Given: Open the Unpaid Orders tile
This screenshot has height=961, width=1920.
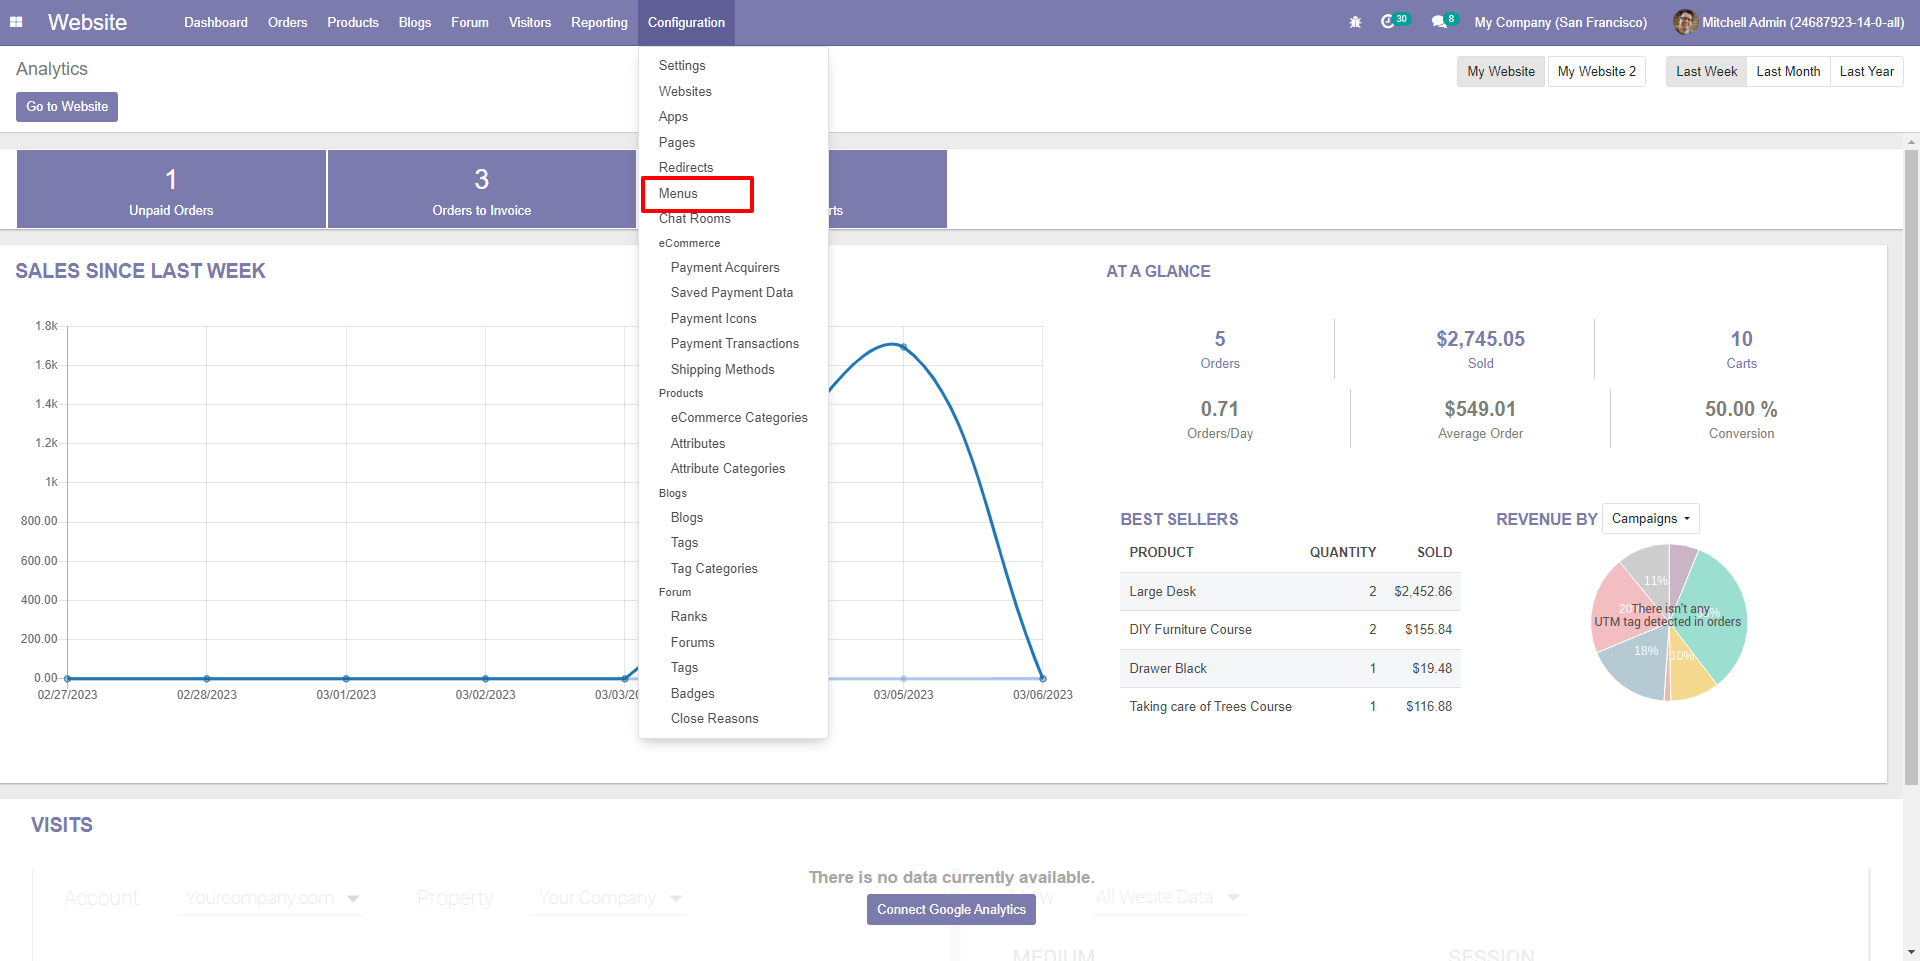Looking at the screenshot, I should (171, 190).
